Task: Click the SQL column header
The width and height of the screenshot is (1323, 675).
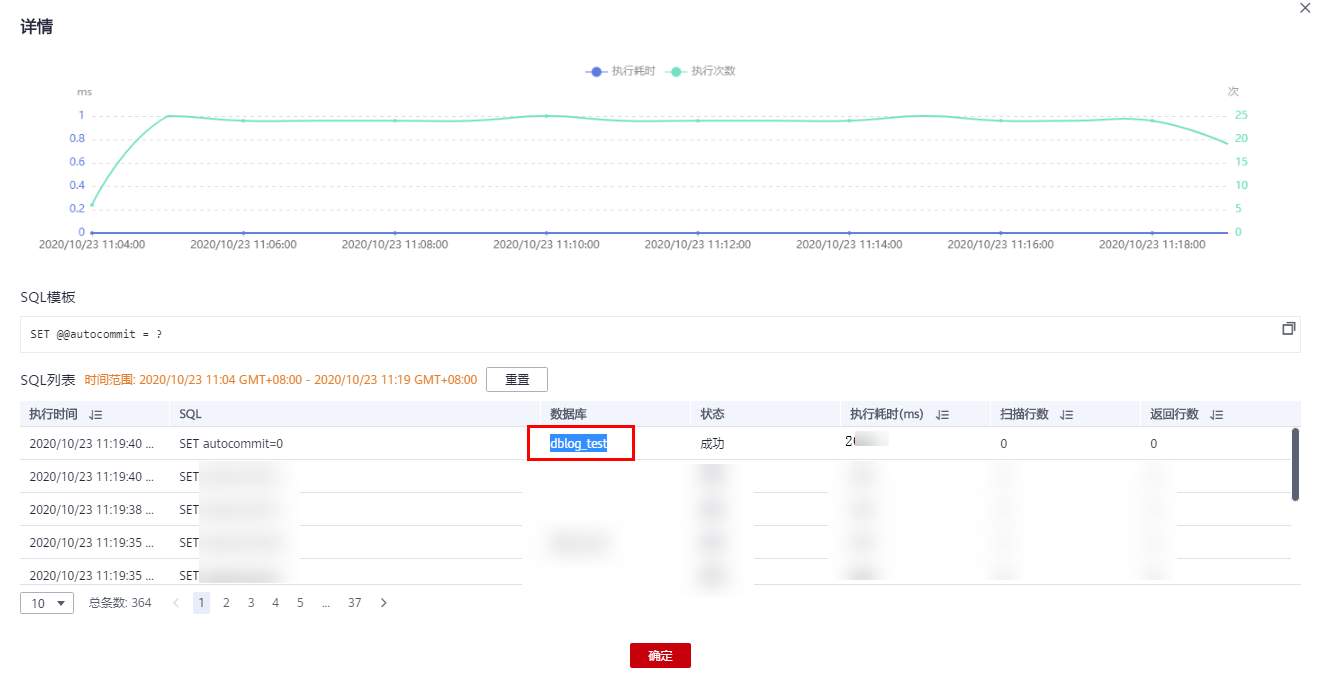Action: tap(190, 414)
